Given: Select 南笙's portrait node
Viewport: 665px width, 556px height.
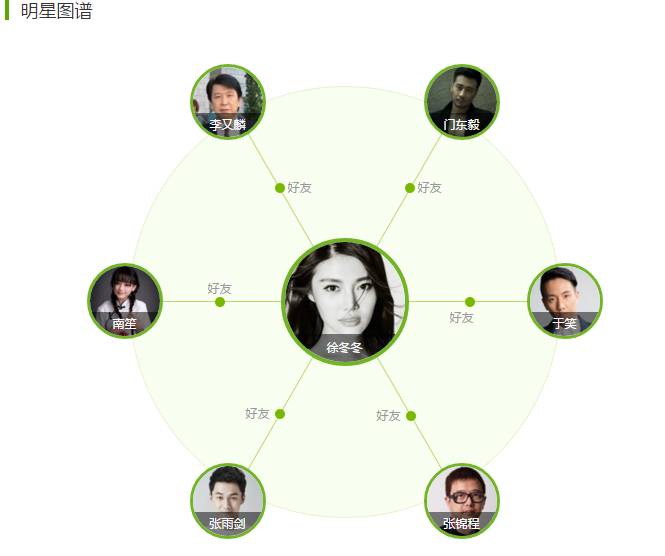Looking at the screenshot, I should point(125,301).
